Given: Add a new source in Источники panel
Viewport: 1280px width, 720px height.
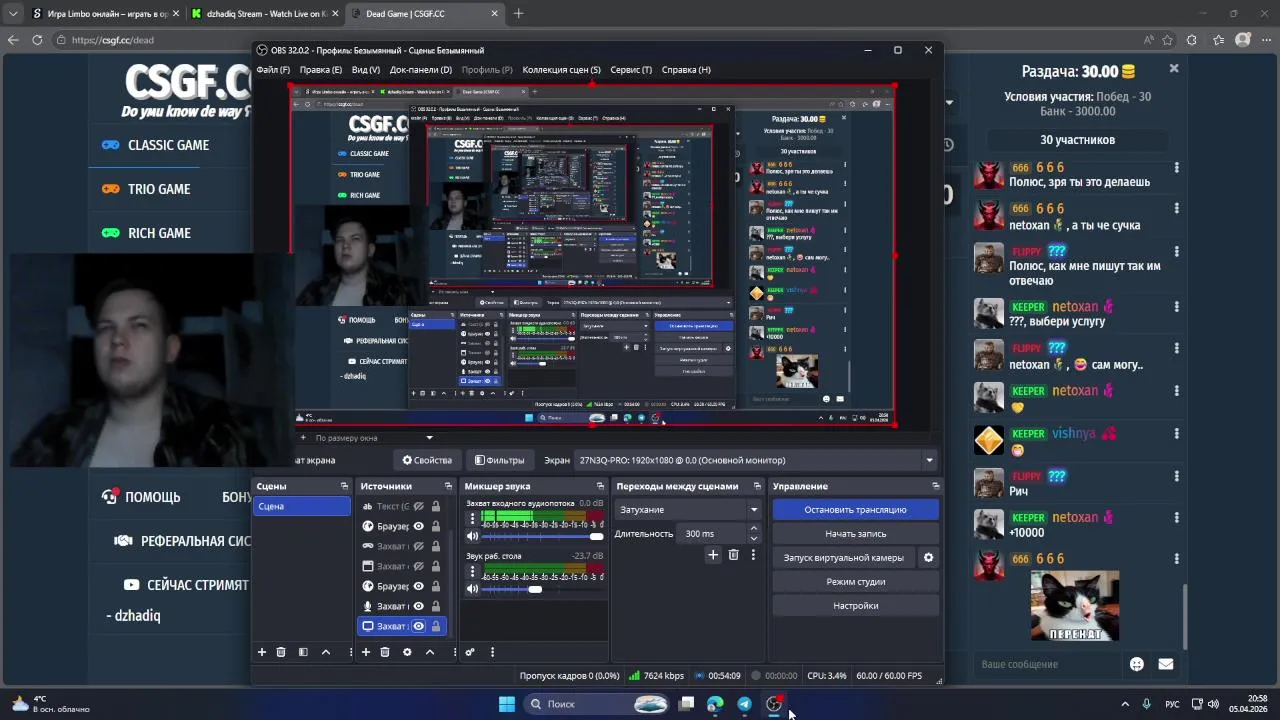Looking at the screenshot, I should pos(366,652).
